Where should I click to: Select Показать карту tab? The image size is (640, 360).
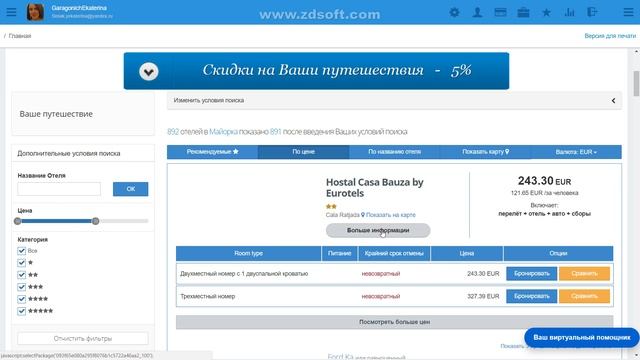coord(485,152)
